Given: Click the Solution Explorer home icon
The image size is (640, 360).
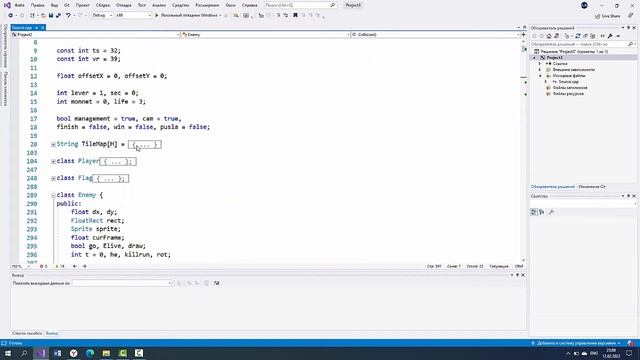Looking at the screenshot, I should point(549,36).
